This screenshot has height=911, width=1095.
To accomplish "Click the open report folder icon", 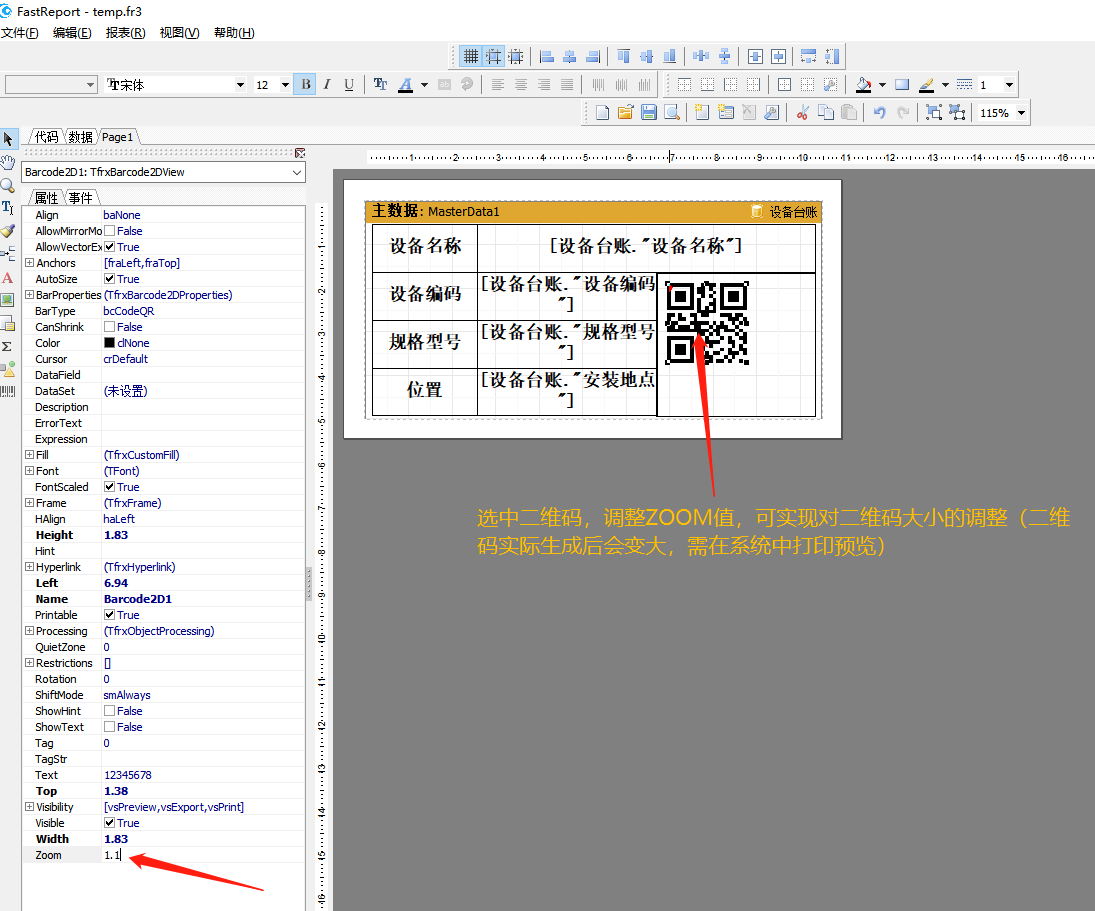I will (x=625, y=112).
